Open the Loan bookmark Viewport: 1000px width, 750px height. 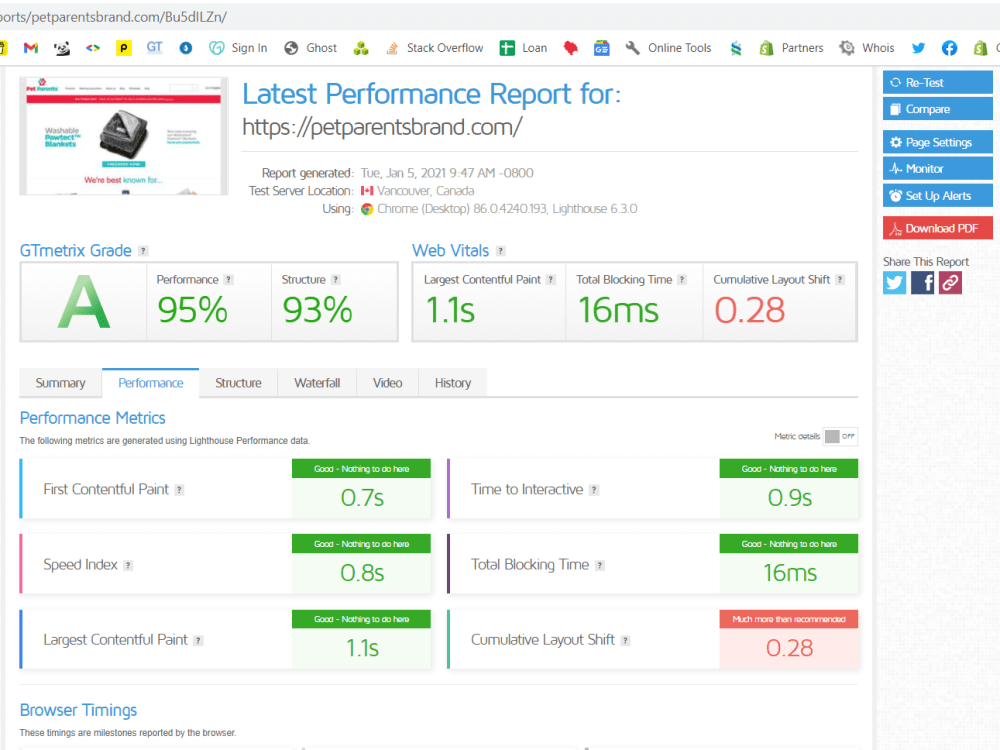pos(524,48)
